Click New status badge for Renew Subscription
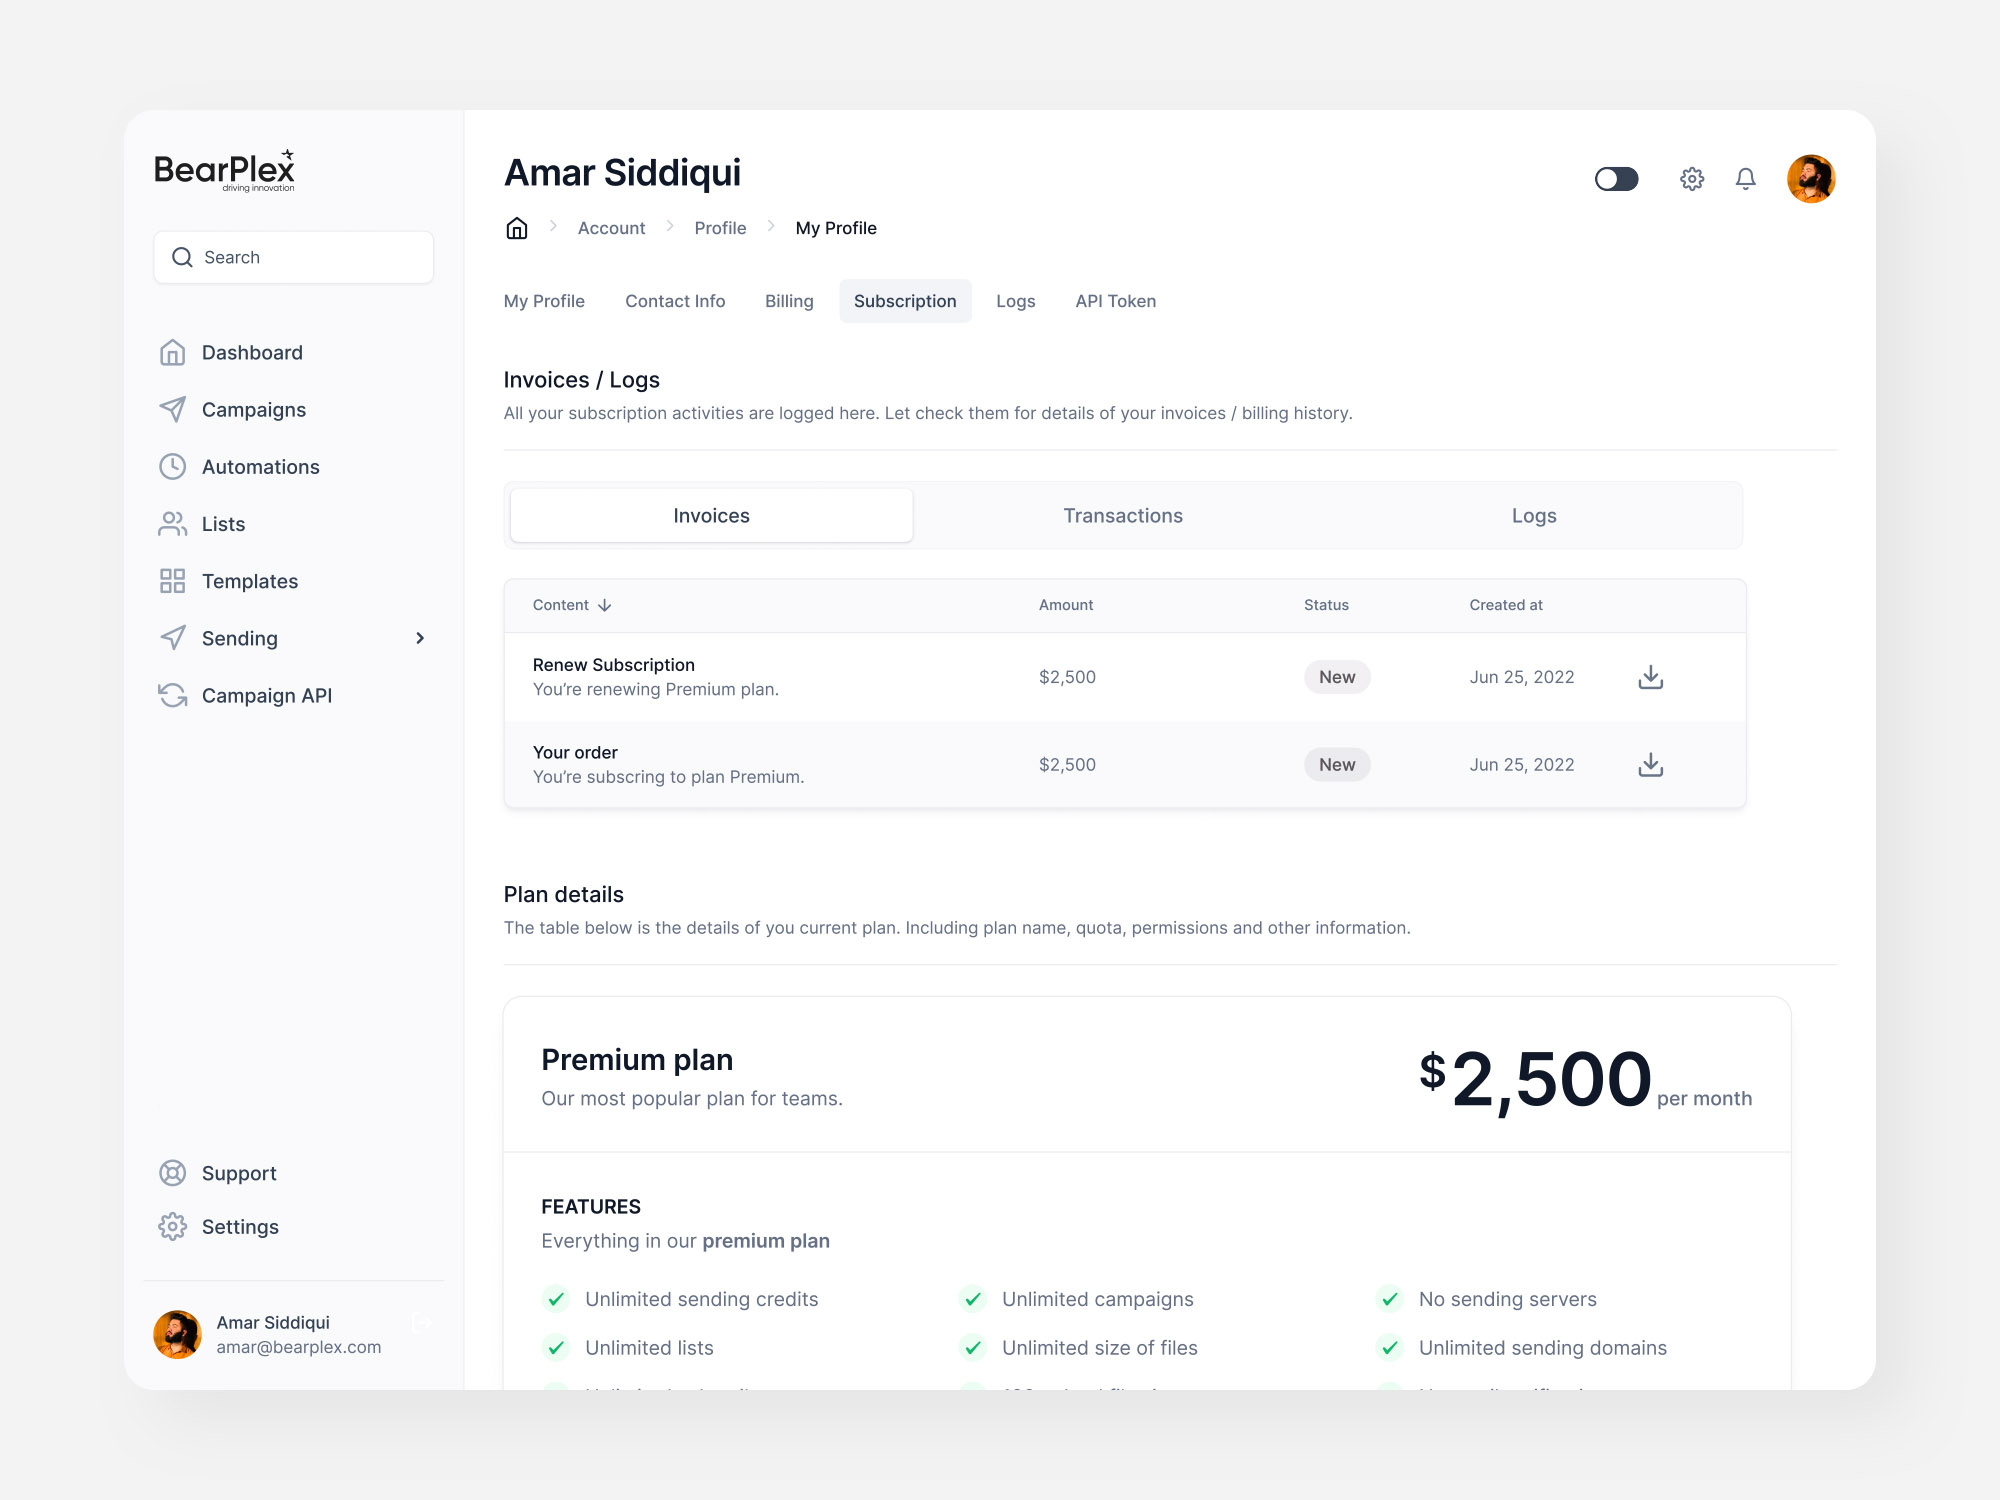Viewport: 2000px width, 1500px height. pyautogui.click(x=1337, y=677)
